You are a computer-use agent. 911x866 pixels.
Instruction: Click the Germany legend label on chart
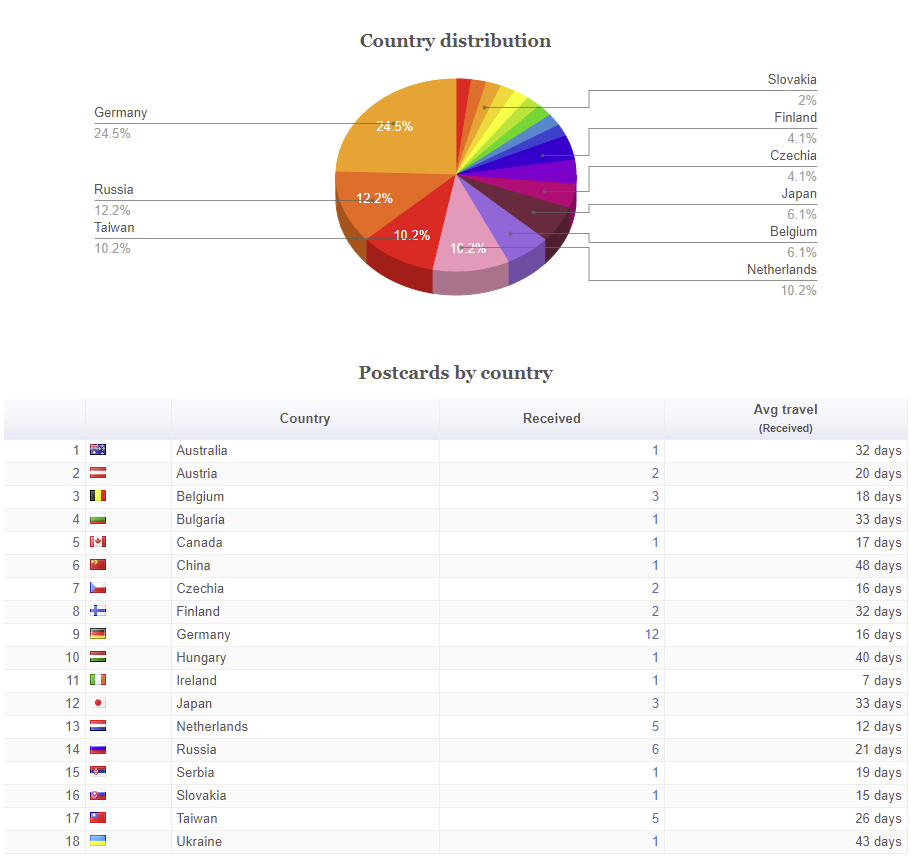(120, 113)
